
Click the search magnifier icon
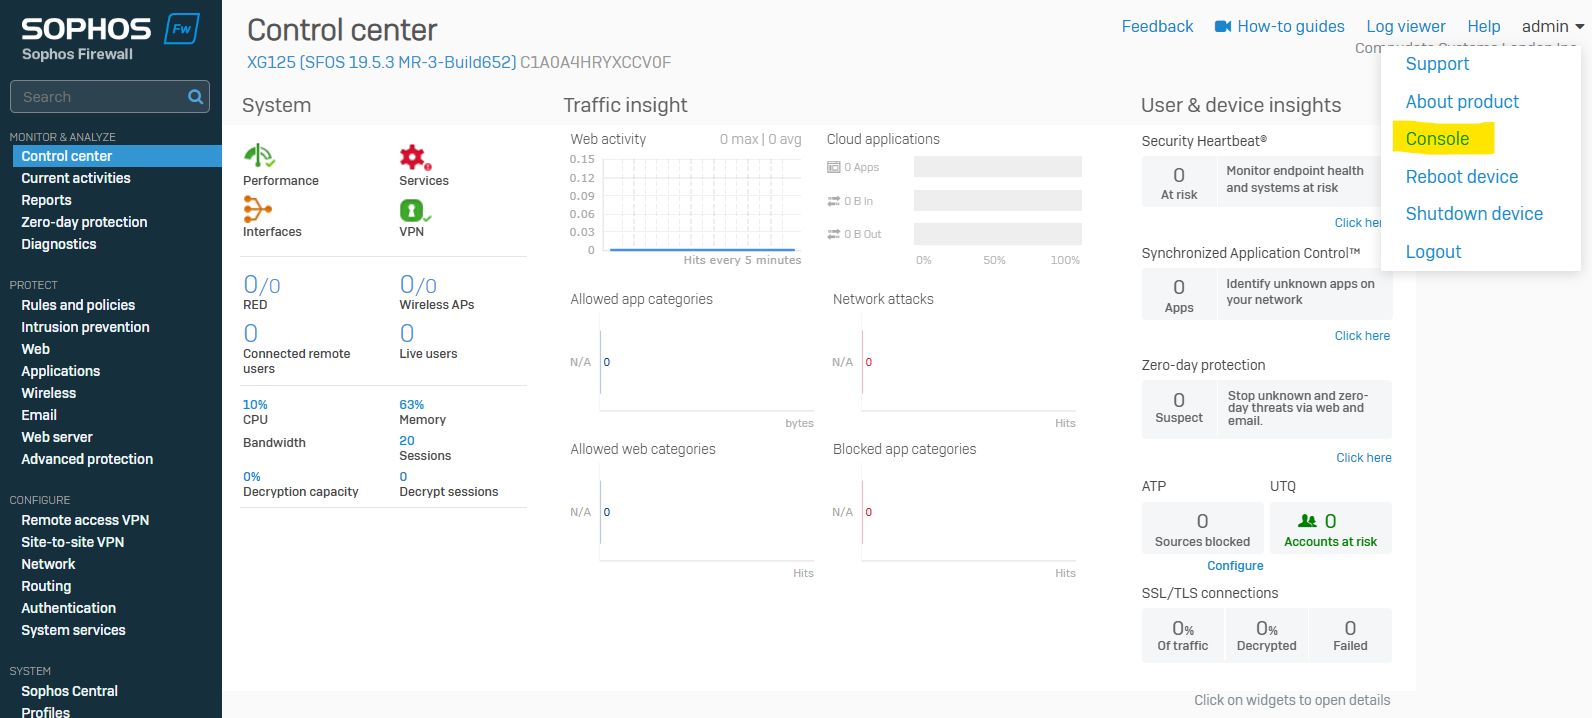(196, 97)
